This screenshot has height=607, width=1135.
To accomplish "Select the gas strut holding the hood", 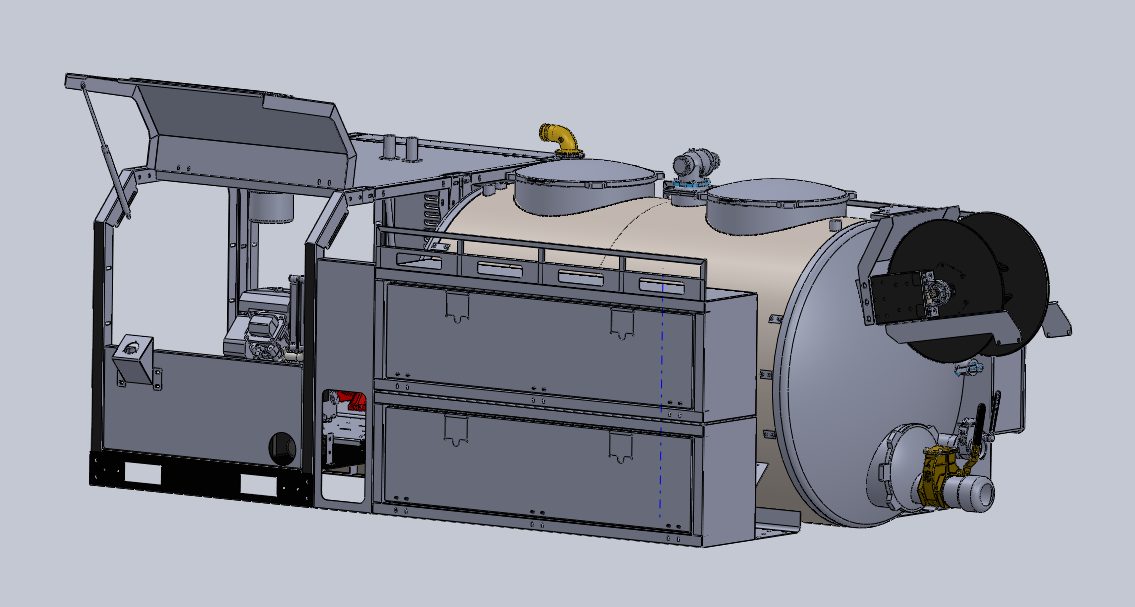I will [x=107, y=150].
